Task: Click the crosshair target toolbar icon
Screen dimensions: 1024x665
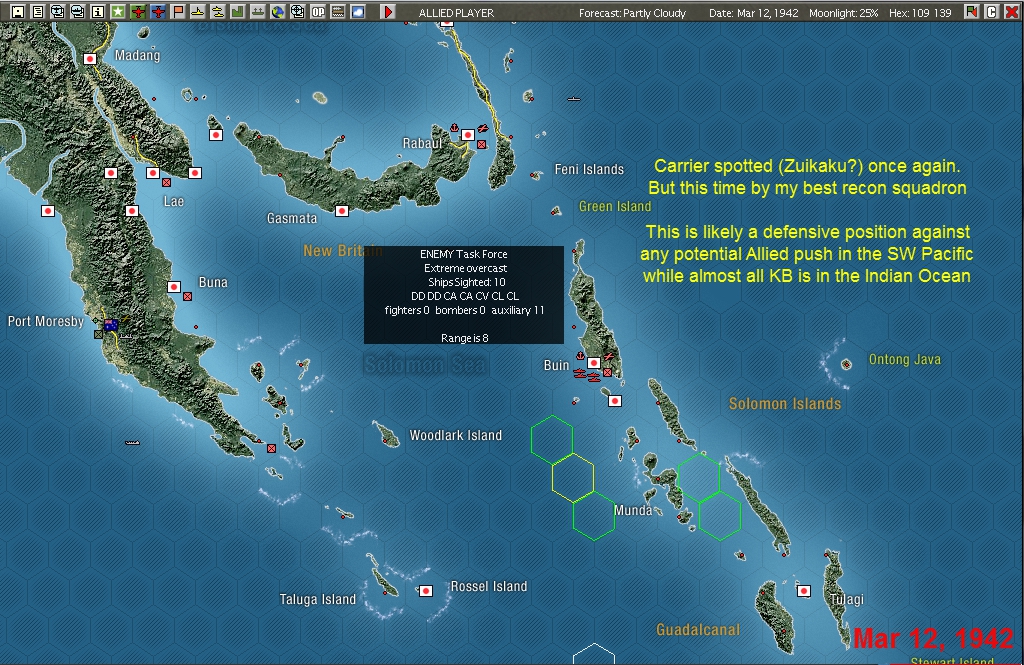Action: pyautogui.click(x=298, y=12)
